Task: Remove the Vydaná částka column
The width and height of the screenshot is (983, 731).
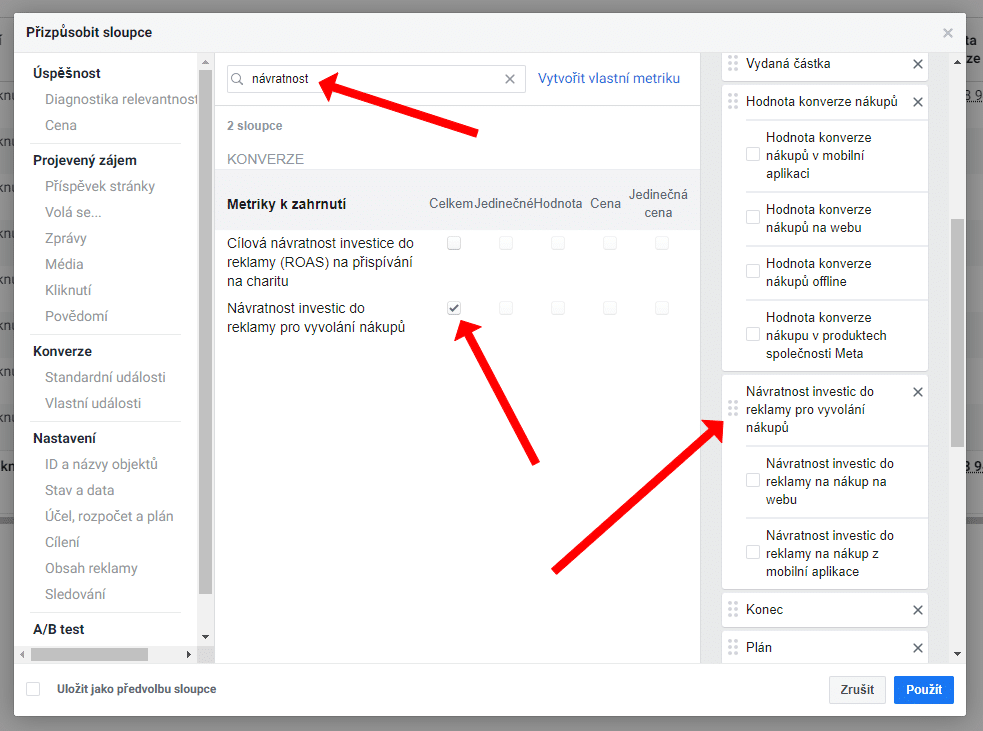Action: point(918,64)
